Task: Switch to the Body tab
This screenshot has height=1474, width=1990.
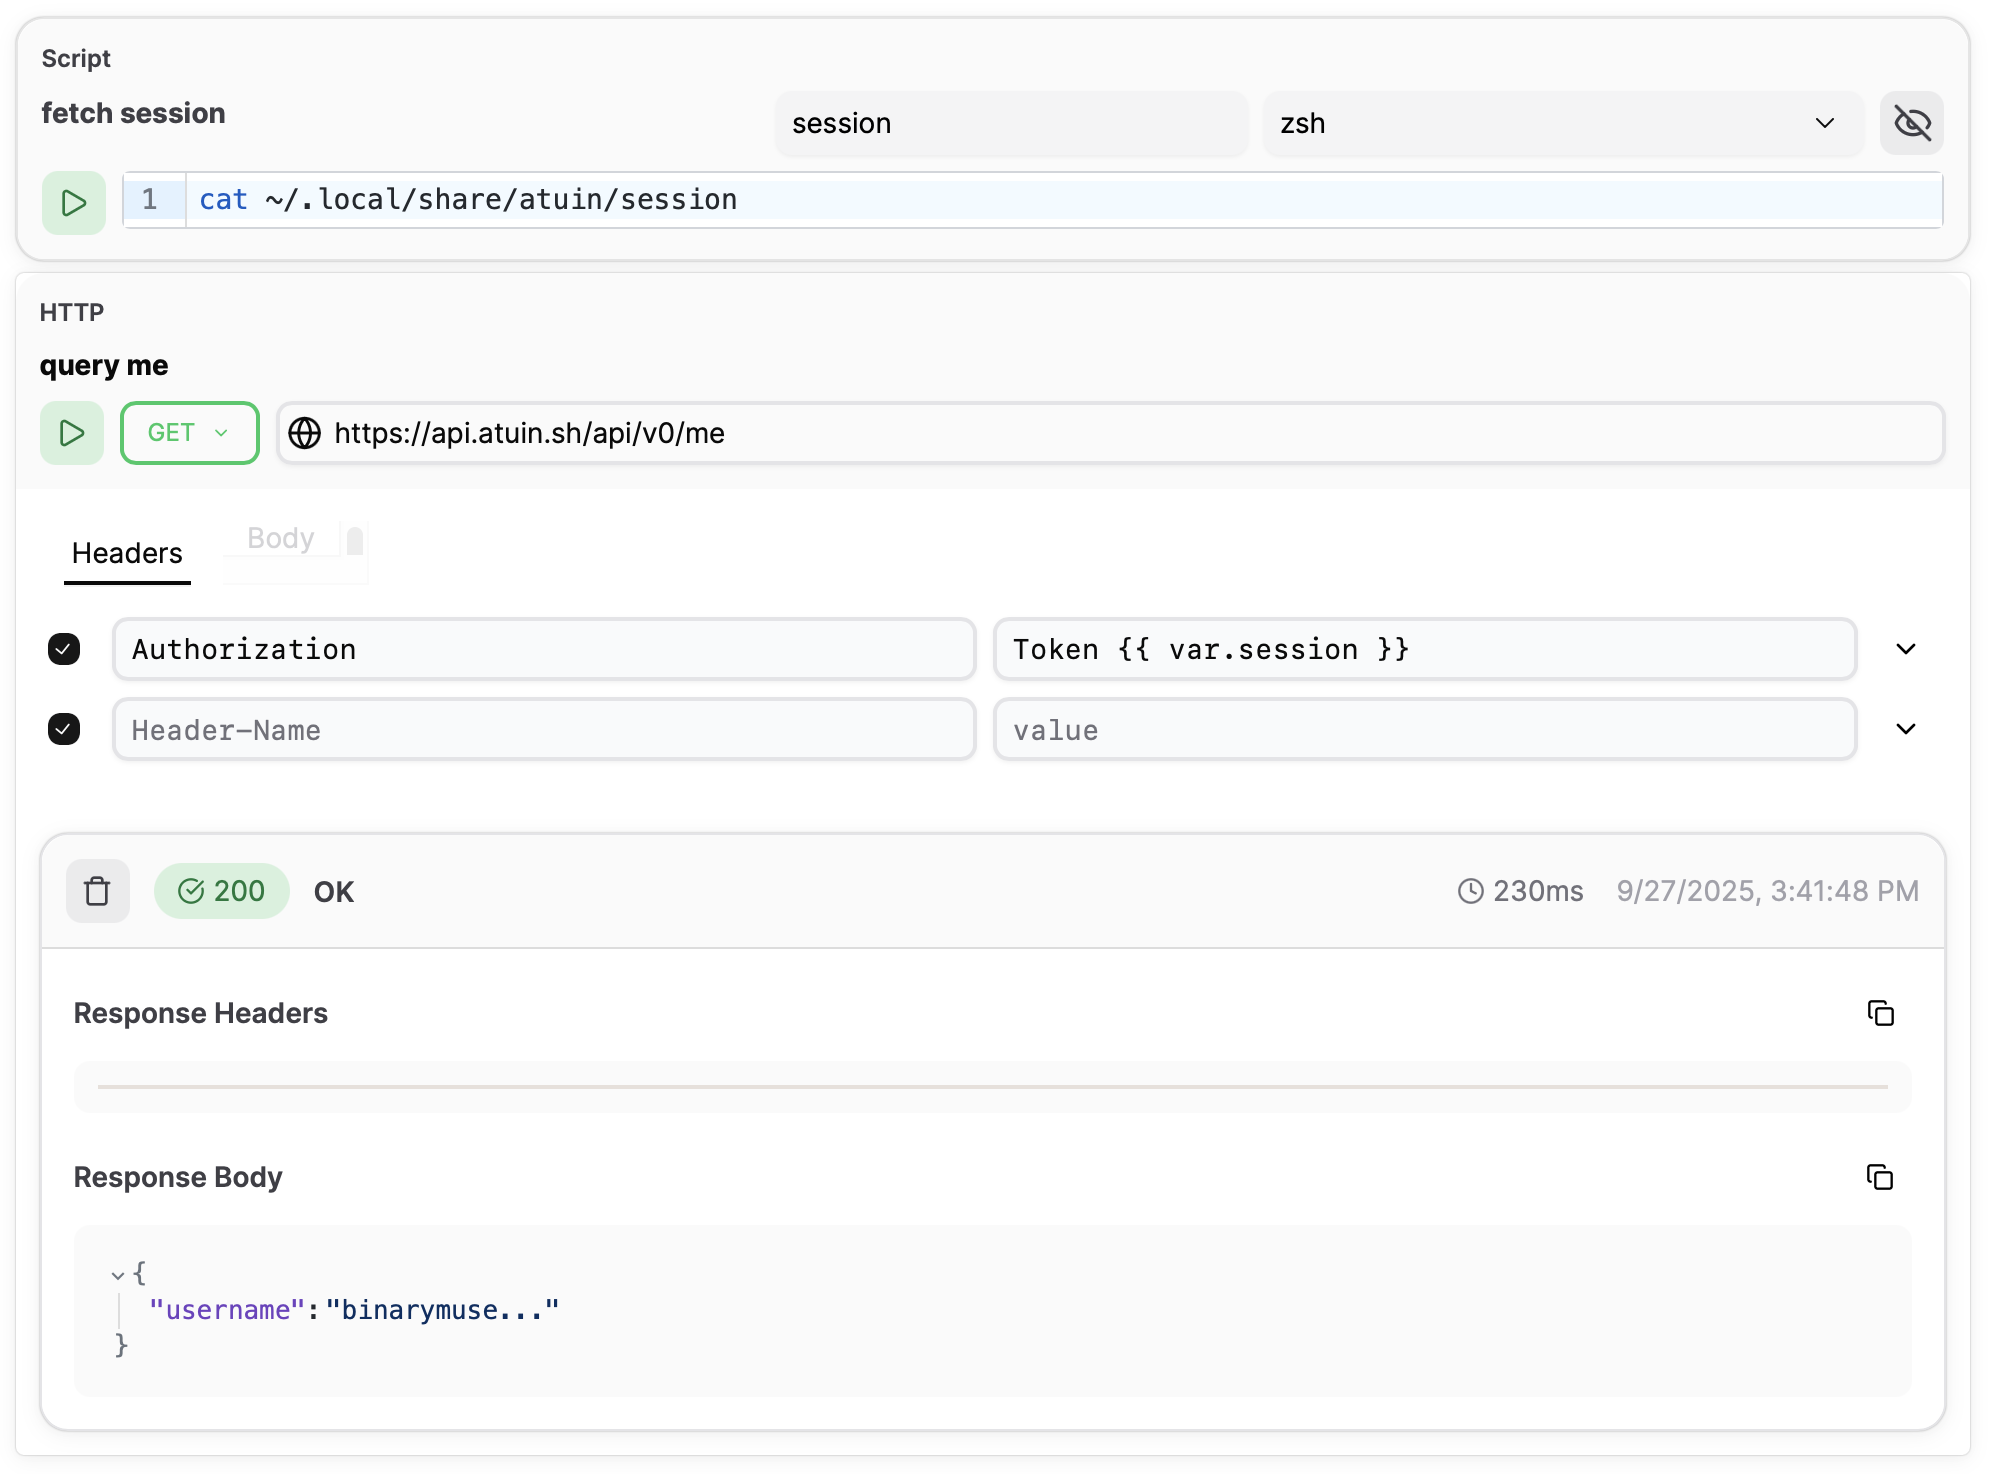Action: pyautogui.click(x=281, y=538)
